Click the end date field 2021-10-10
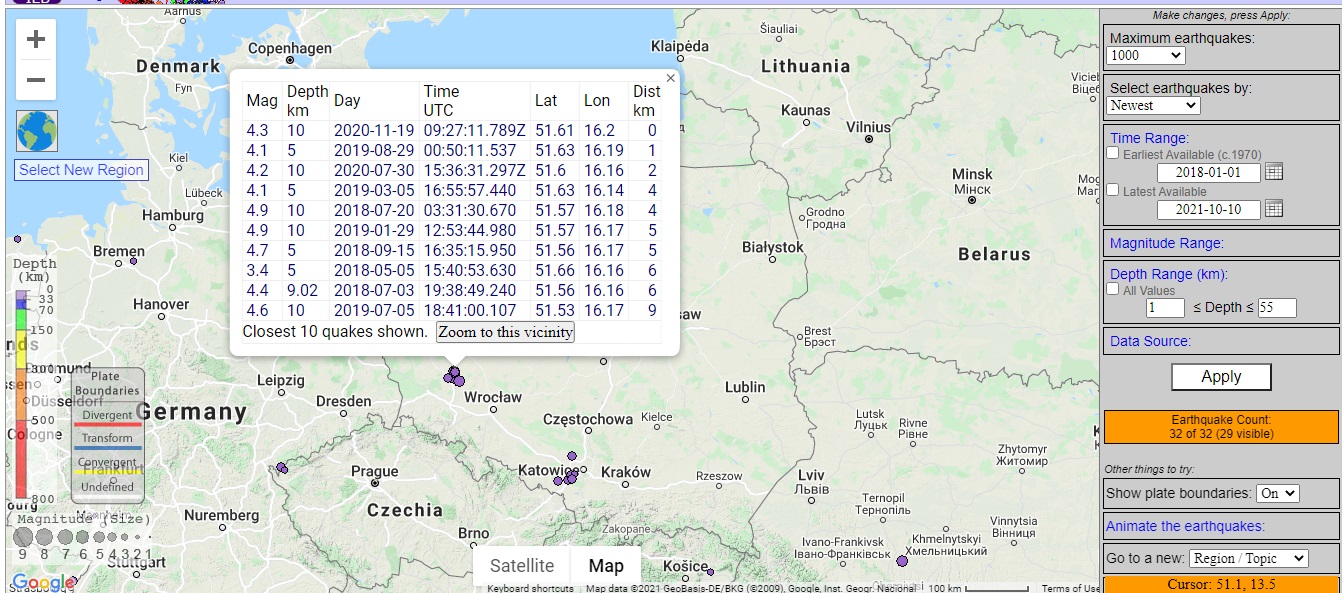This screenshot has height=593, width=1342. pyautogui.click(x=1208, y=210)
